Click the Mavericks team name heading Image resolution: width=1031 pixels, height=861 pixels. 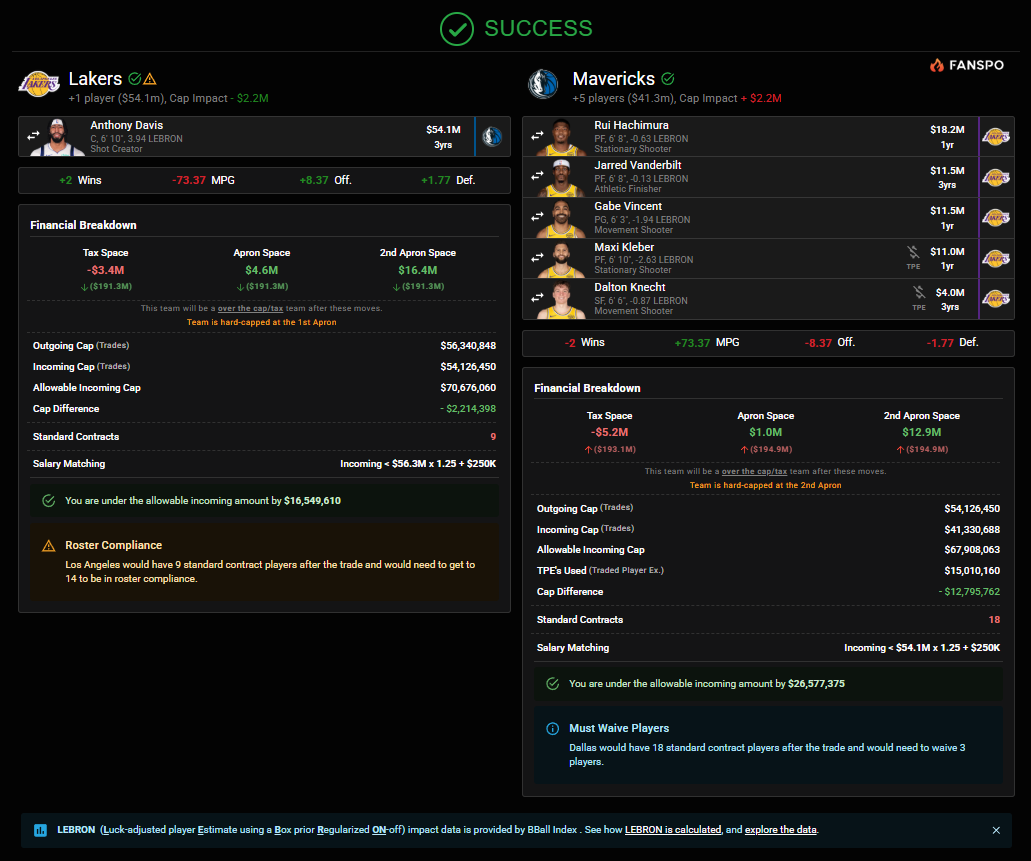click(613, 79)
